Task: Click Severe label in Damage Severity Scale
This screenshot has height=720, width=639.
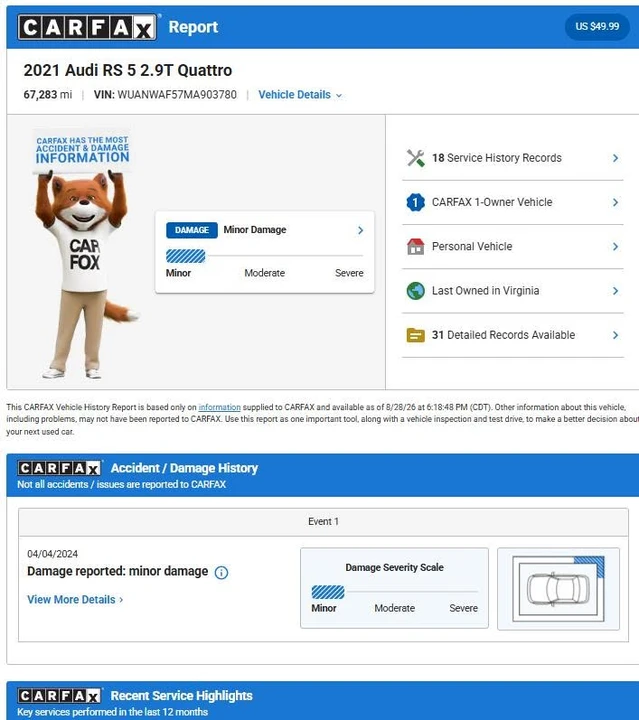Action: click(x=463, y=608)
